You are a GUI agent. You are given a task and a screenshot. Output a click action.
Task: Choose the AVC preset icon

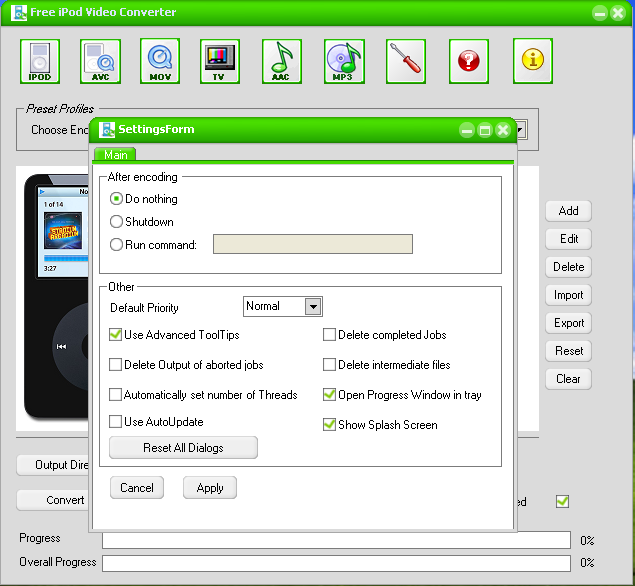(x=100, y=62)
